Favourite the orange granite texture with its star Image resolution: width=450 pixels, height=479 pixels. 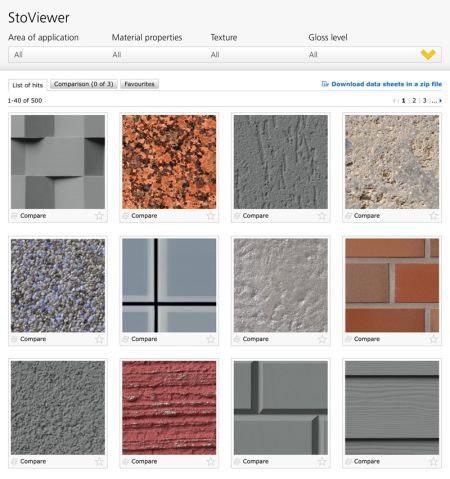(x=211, y=216)
